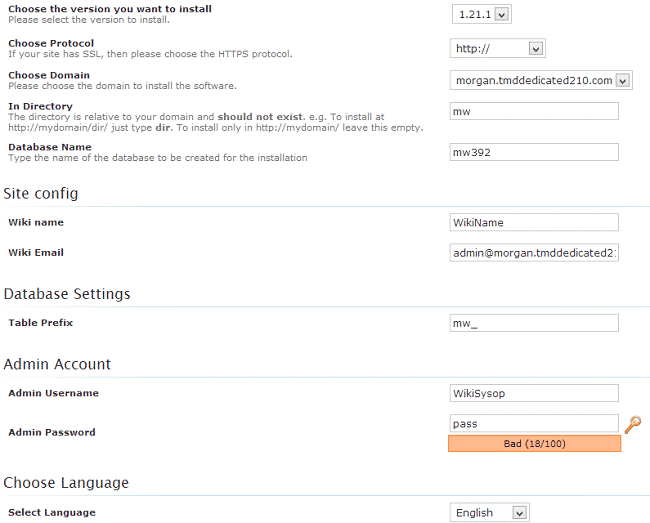Screen dimensions: 650x523
Task: Click the Admin Password input field
Action: point(534,424)
